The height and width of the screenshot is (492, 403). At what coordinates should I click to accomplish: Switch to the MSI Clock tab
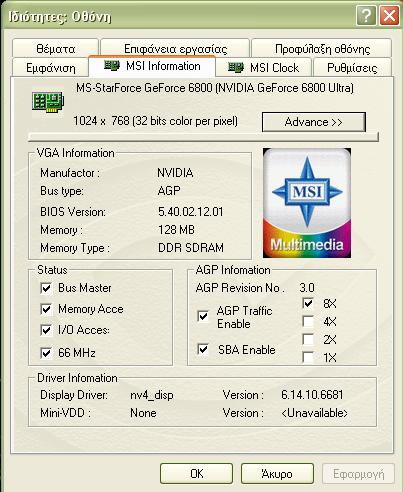point(264,68)
